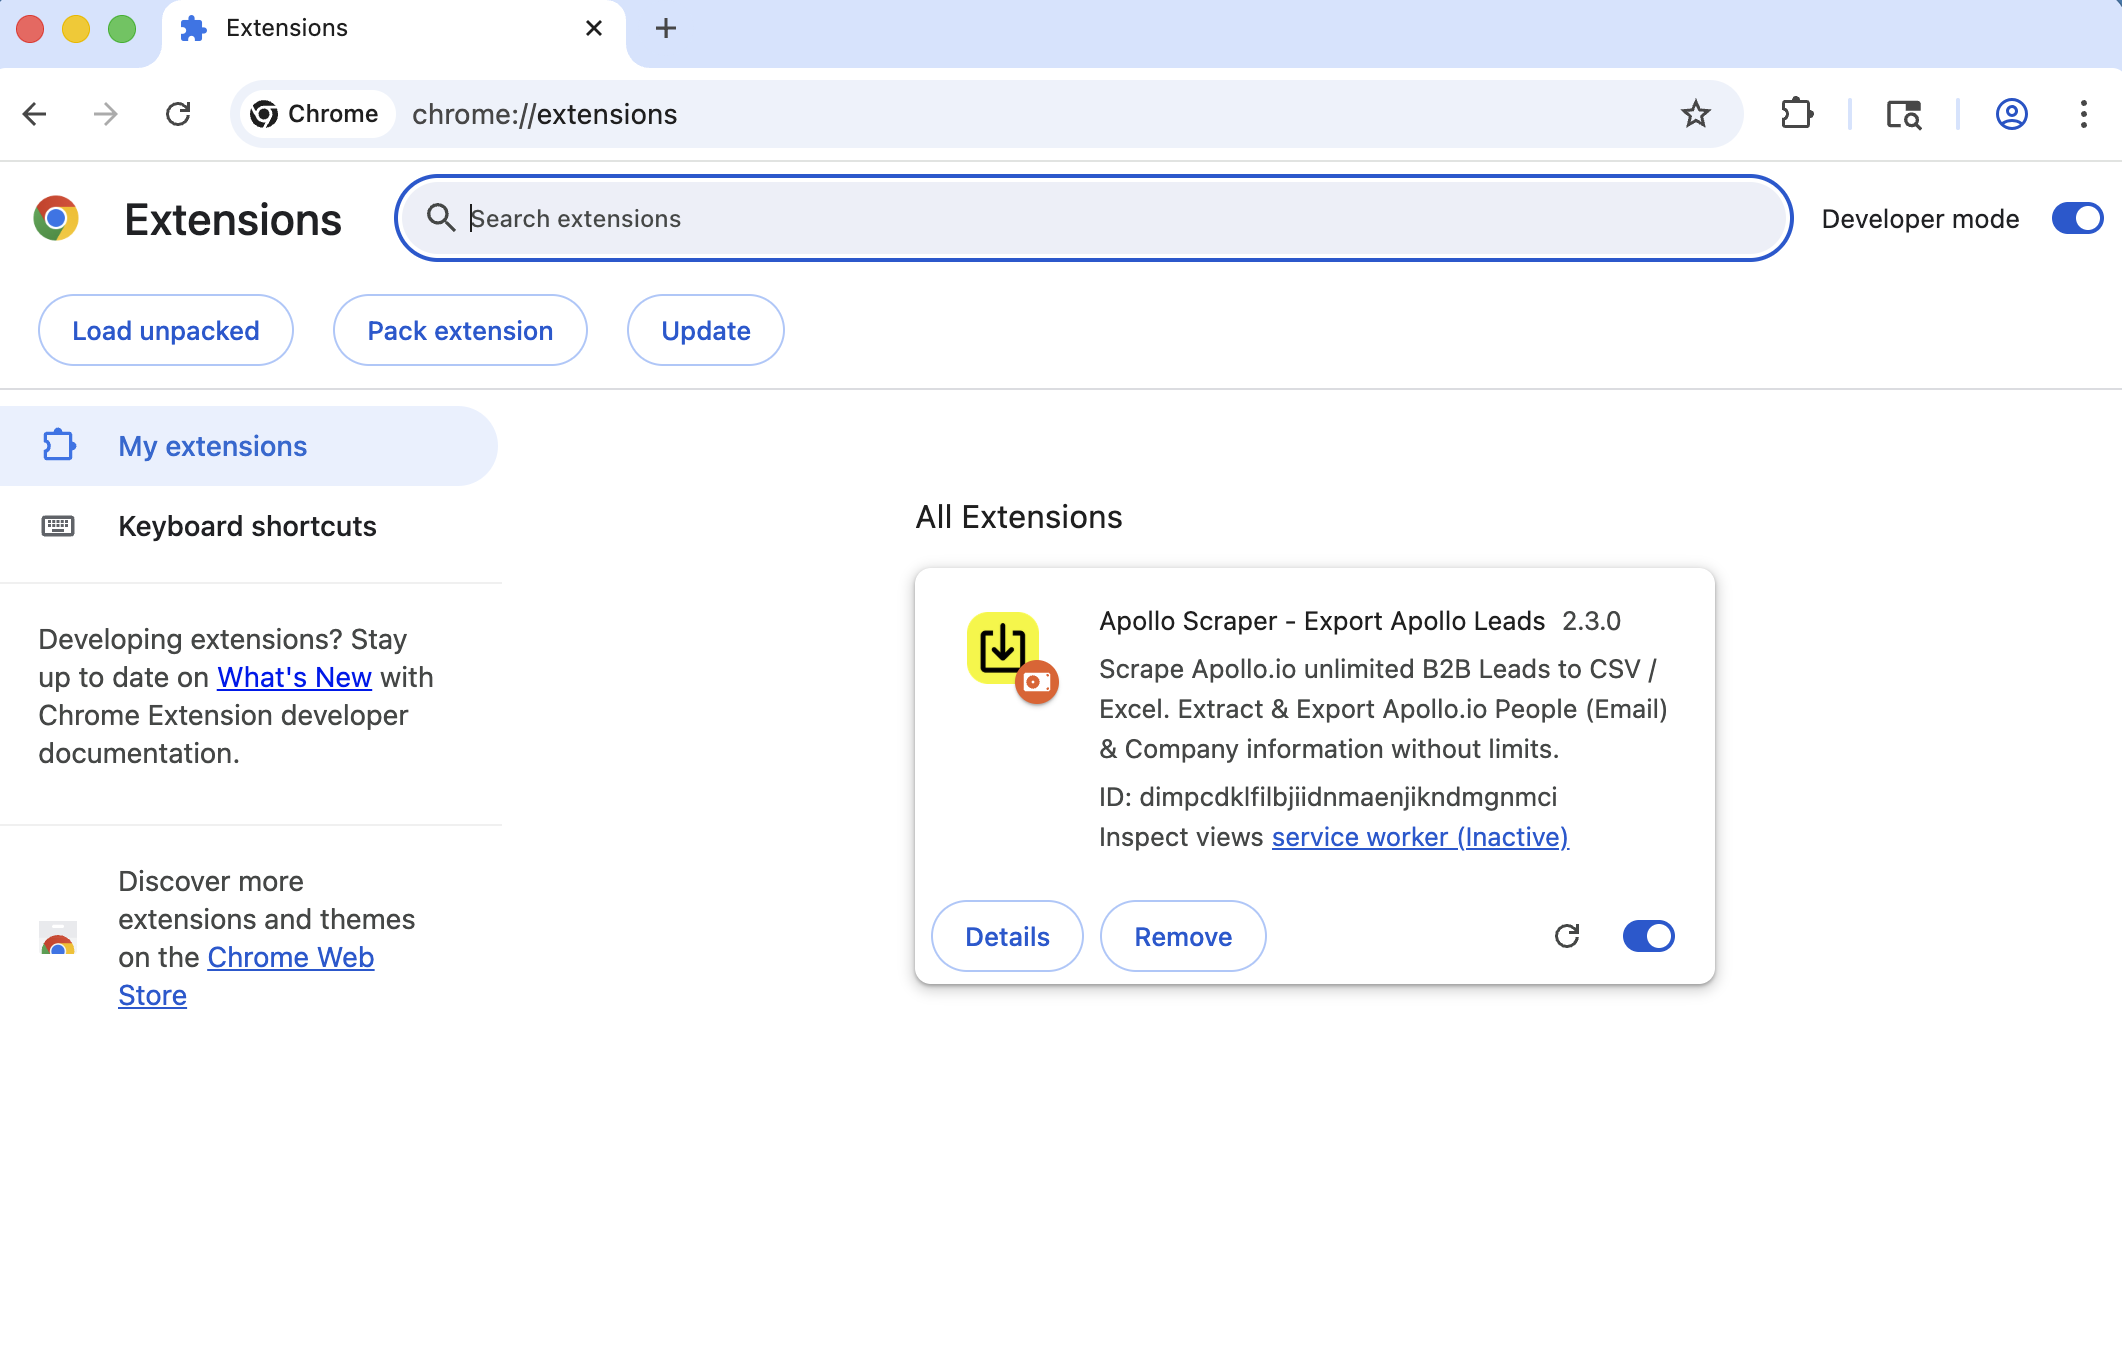
Task: Click the Chrome logo beside Extensions title
Action: coord(56,218)
